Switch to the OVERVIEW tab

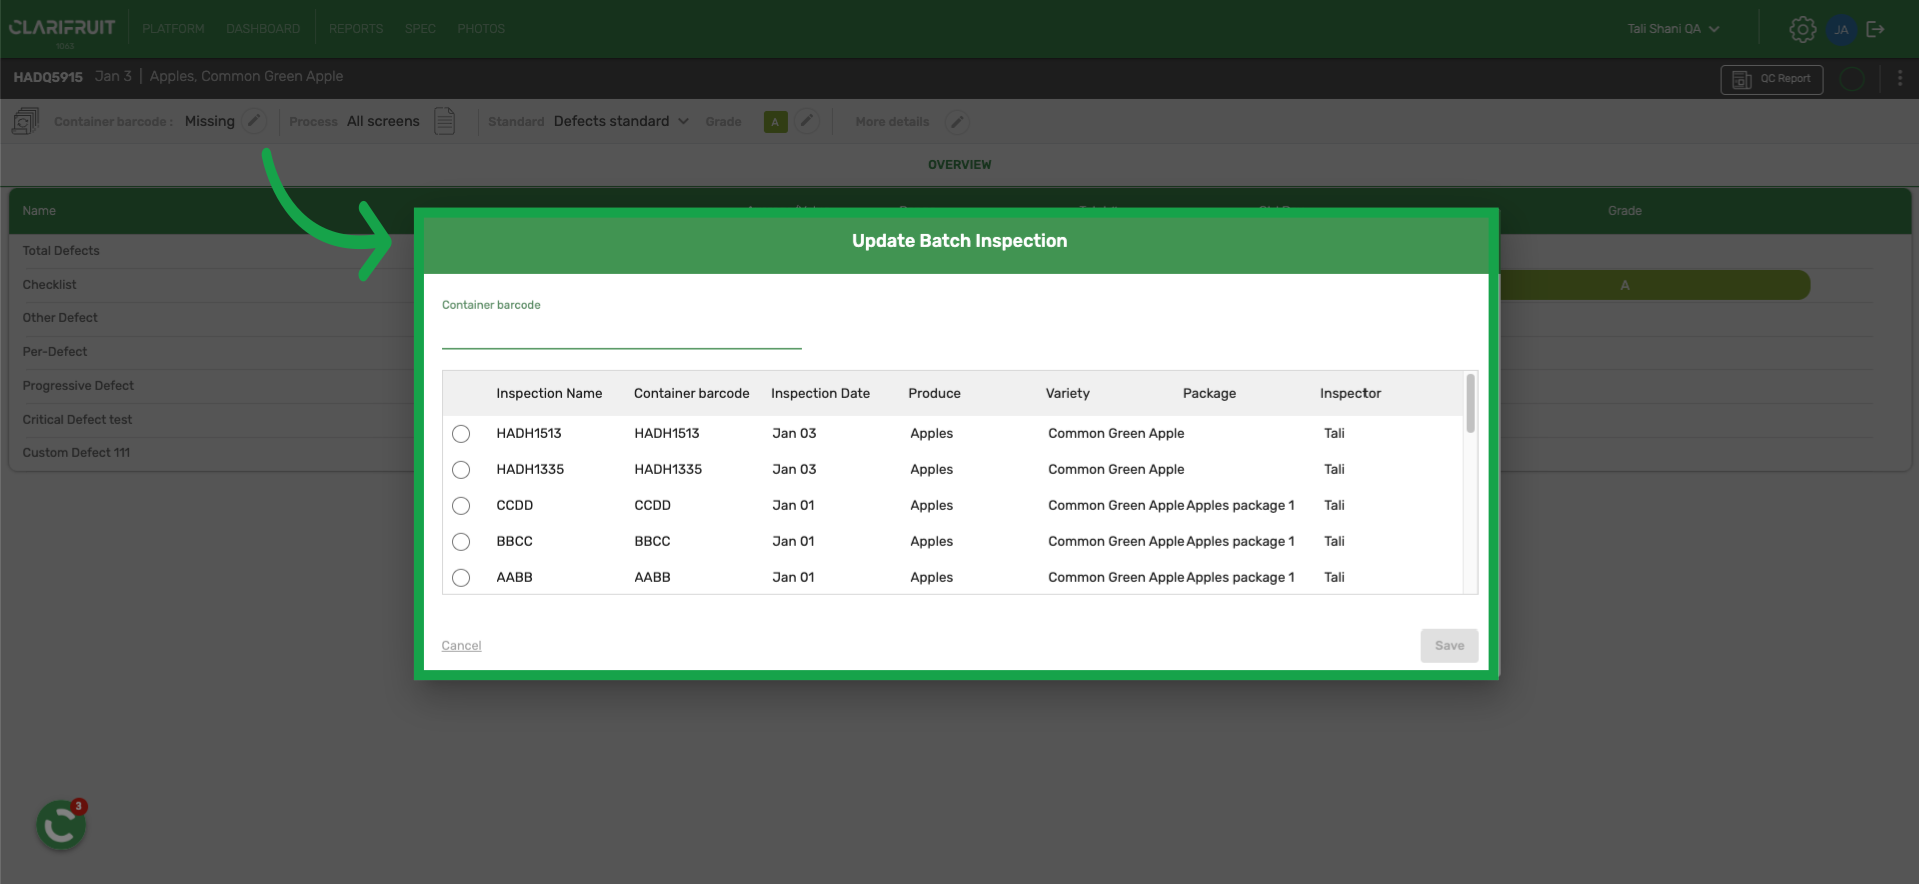pyautogui.click(x=960, y=165)
